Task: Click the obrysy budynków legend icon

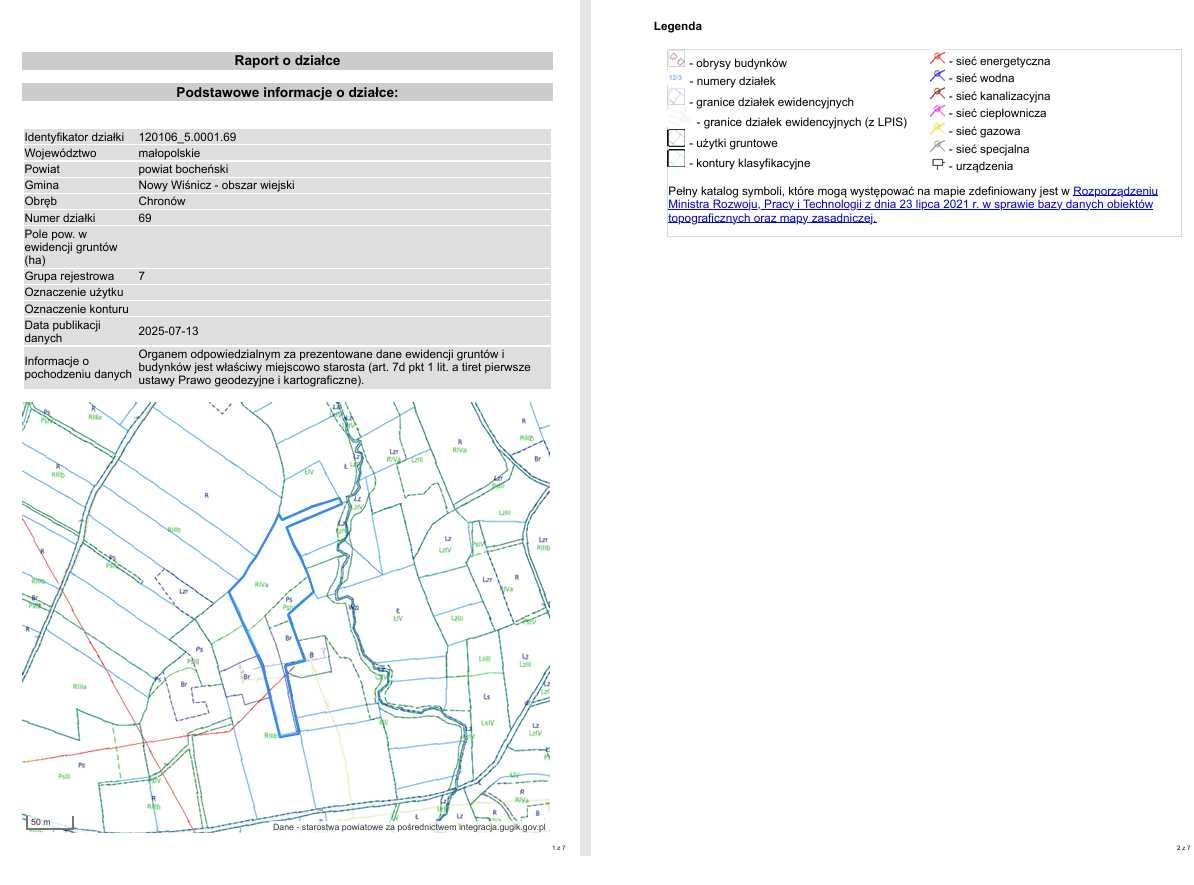Action: coord(676,59)
